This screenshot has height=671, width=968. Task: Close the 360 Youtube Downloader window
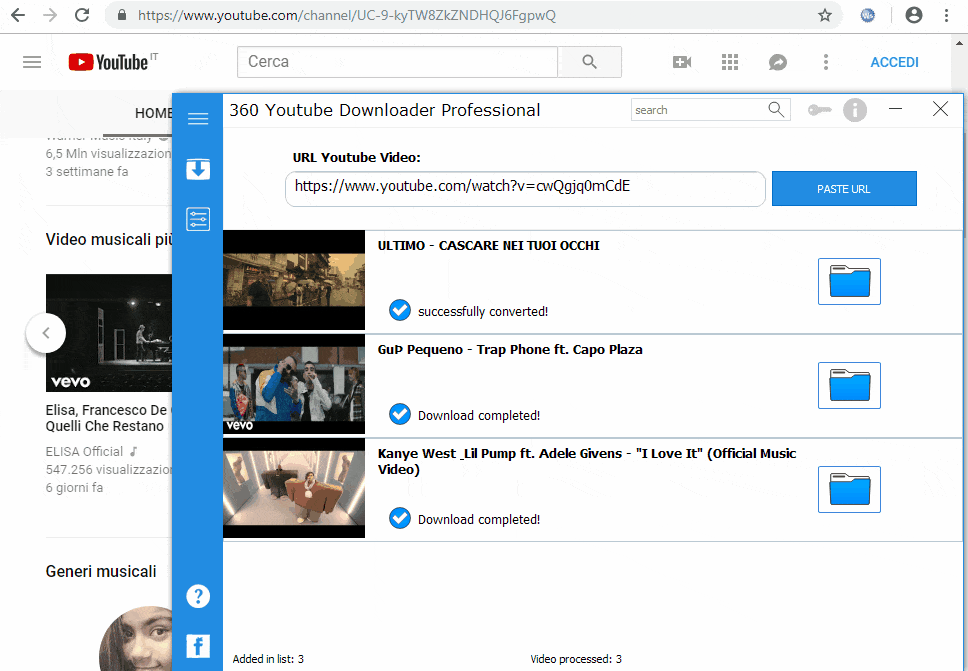pos(940,109)
